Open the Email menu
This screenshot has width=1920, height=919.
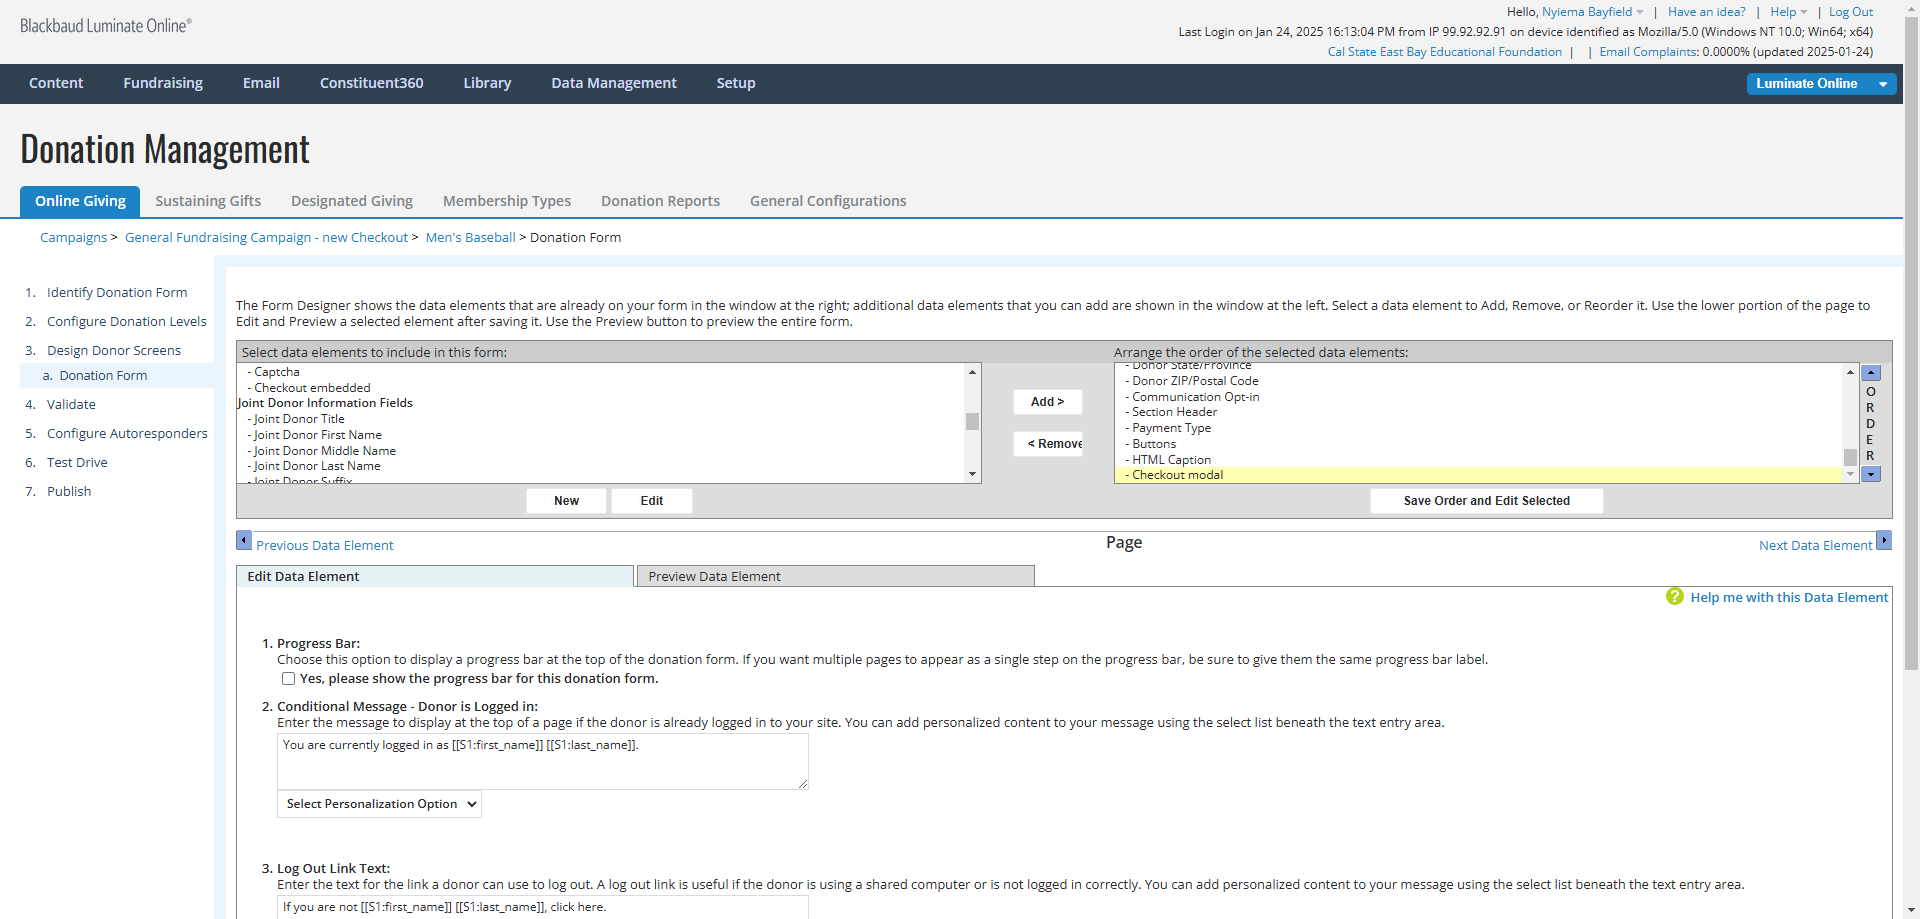point(261,83)
